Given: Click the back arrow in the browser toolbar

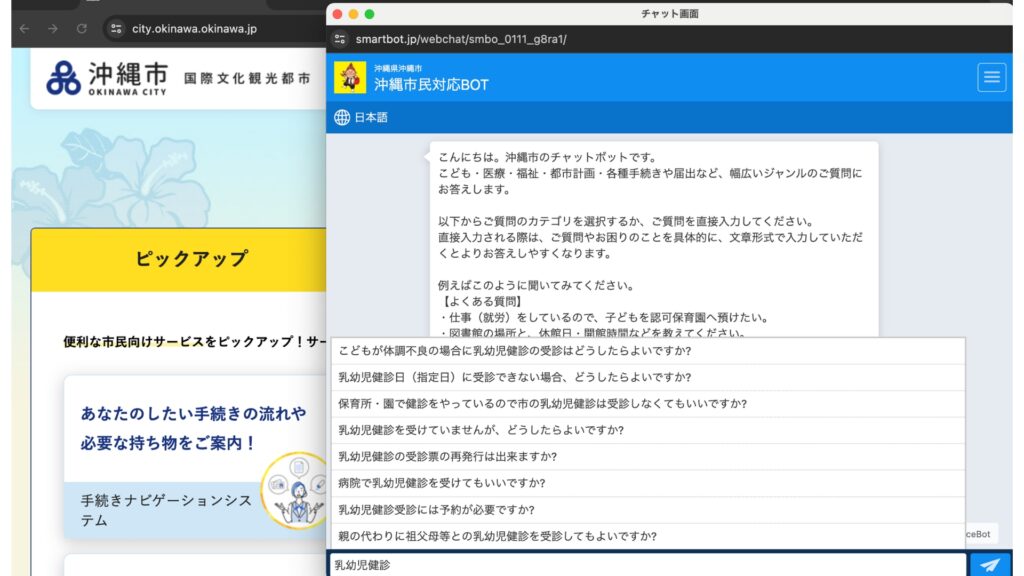Looking at the screenshot, I should click(22, 29).
